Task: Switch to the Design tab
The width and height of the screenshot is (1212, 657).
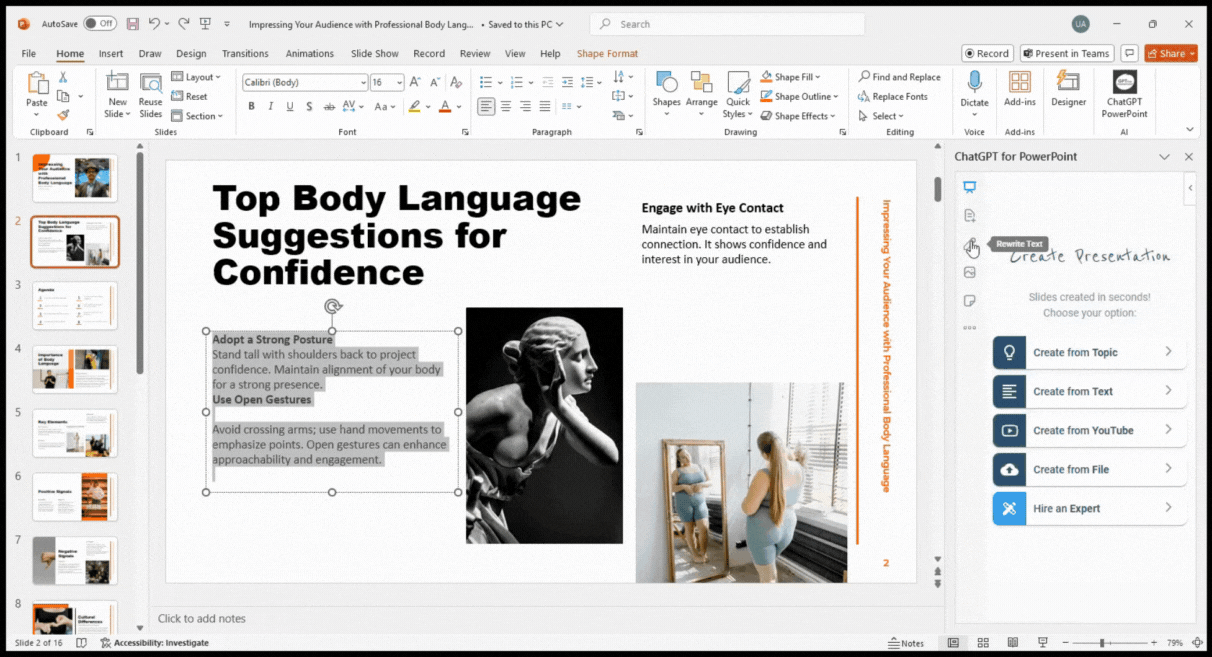Action: [x=191, y=54]
